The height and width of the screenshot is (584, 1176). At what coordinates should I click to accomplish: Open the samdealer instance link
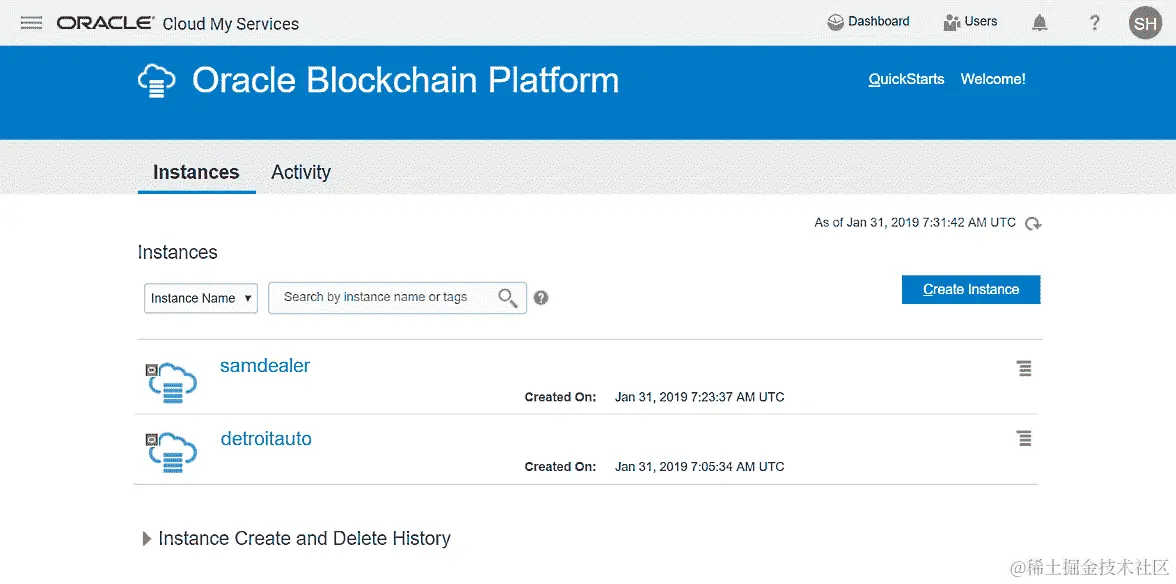coord(265,366)
